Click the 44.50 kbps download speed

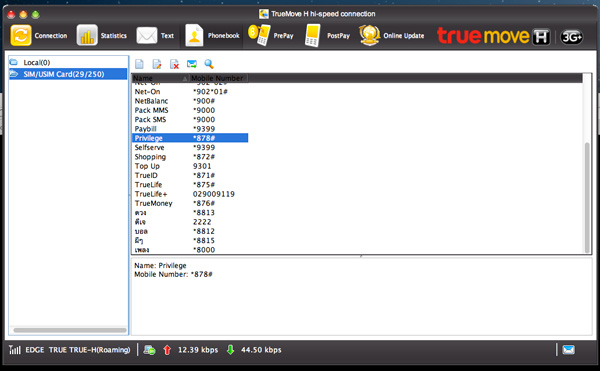click(261, 350)
